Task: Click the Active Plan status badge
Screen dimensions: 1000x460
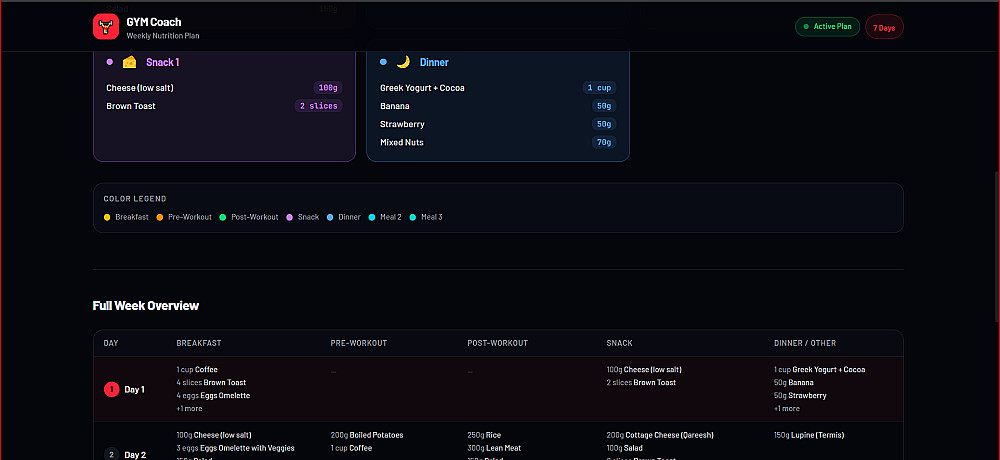Action: click(827, 27)
